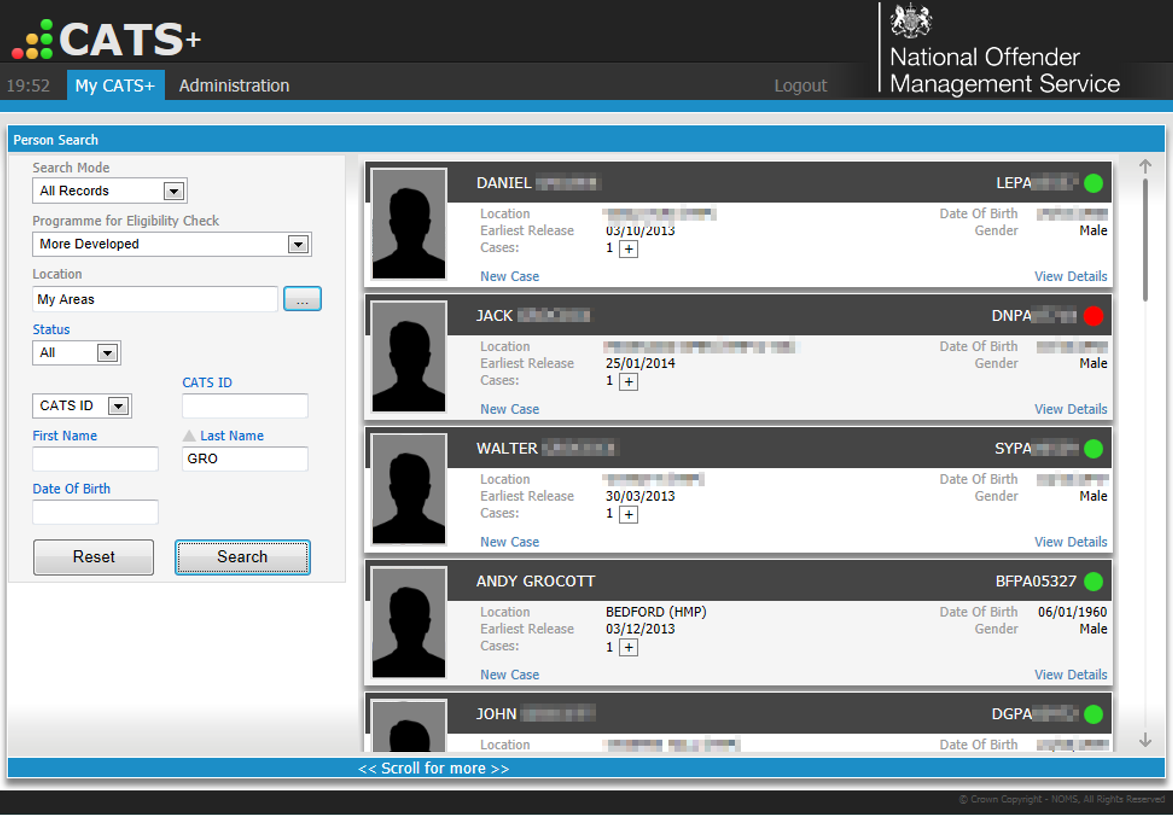Image resolution: width=1173 pixels, height=815 pixels.
Task: Click the green status dot for Walter
Action: click(x=1093, y=448)
